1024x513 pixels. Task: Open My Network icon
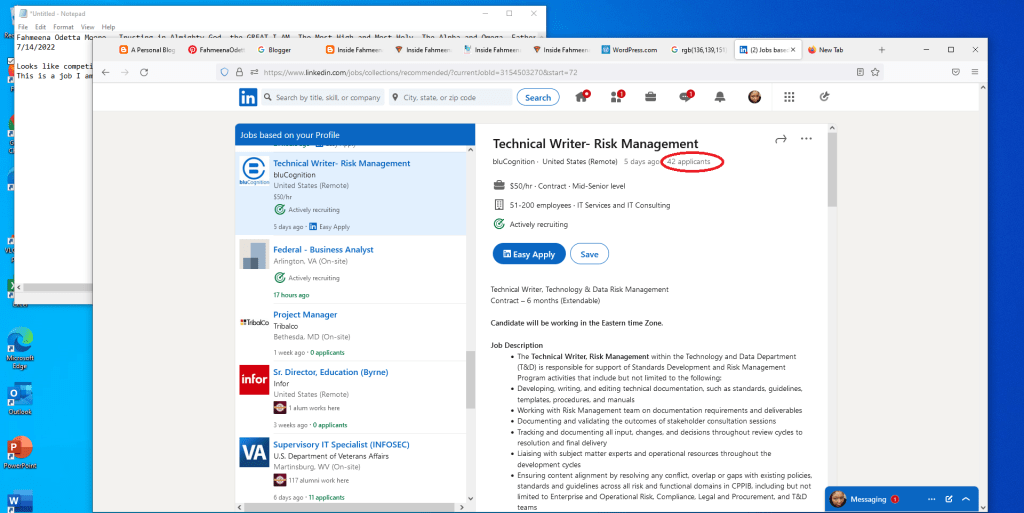(x=616, y=97)
